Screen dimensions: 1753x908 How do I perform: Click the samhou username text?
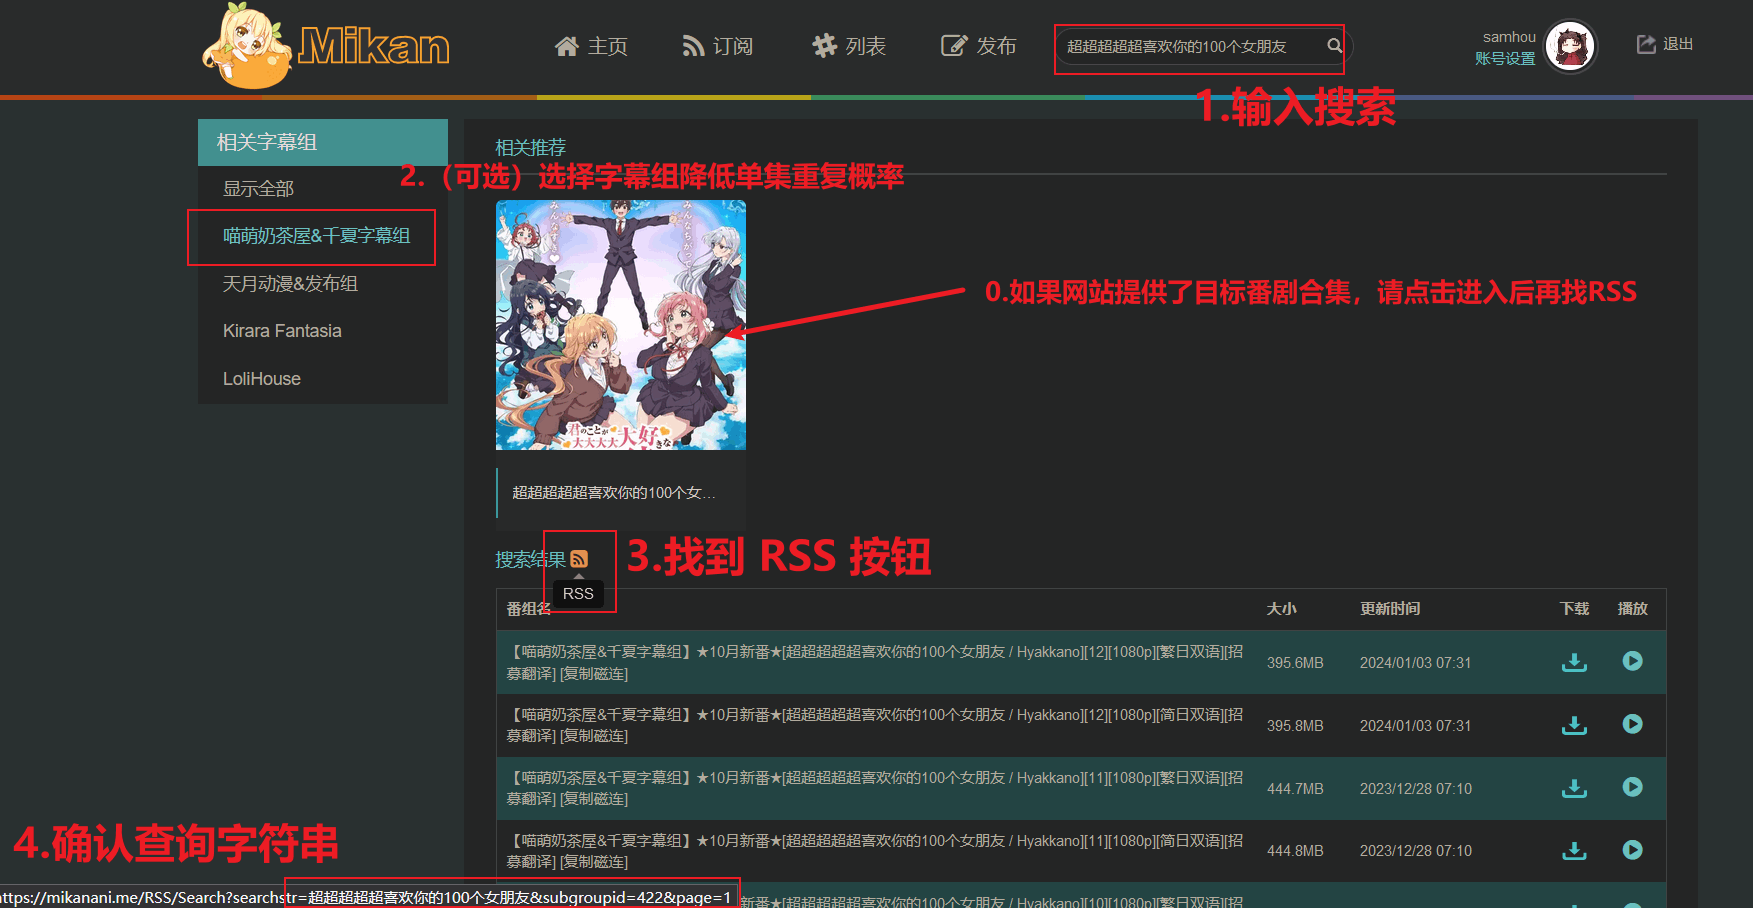[x=1509, y=37]
